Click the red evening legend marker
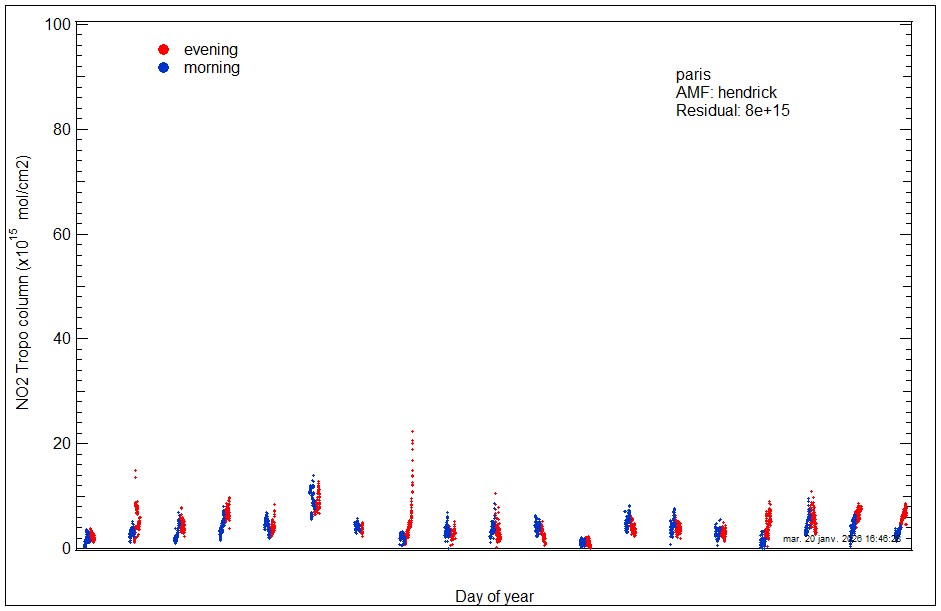 [164, 49]
